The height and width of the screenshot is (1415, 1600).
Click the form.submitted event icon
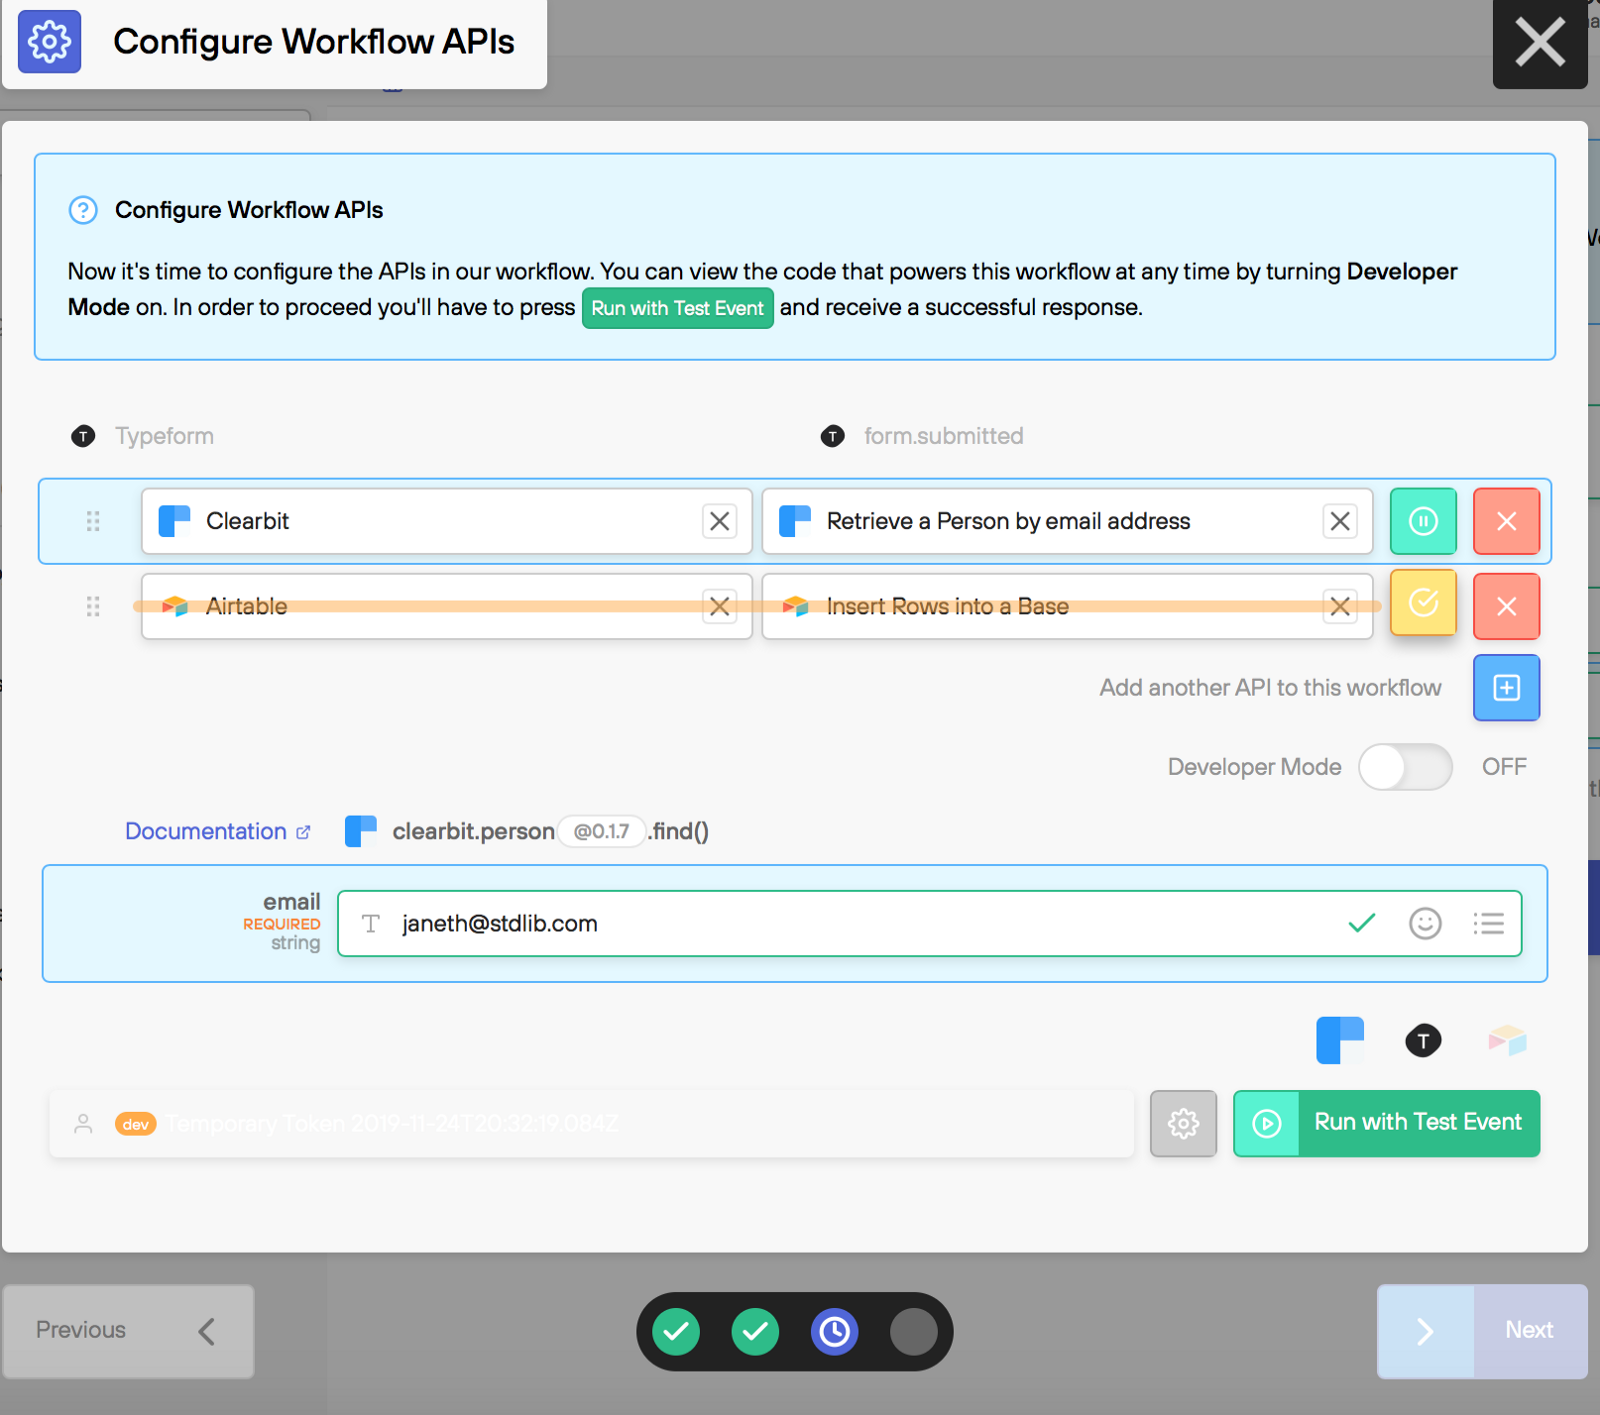832,436
